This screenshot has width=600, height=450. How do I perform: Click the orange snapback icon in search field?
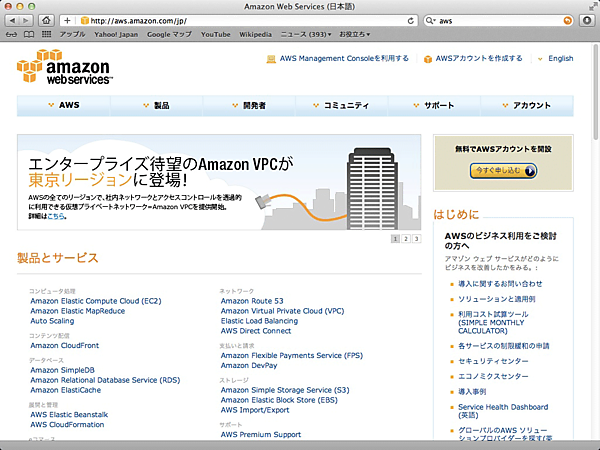pyautogui.click(x=569, y=20)
